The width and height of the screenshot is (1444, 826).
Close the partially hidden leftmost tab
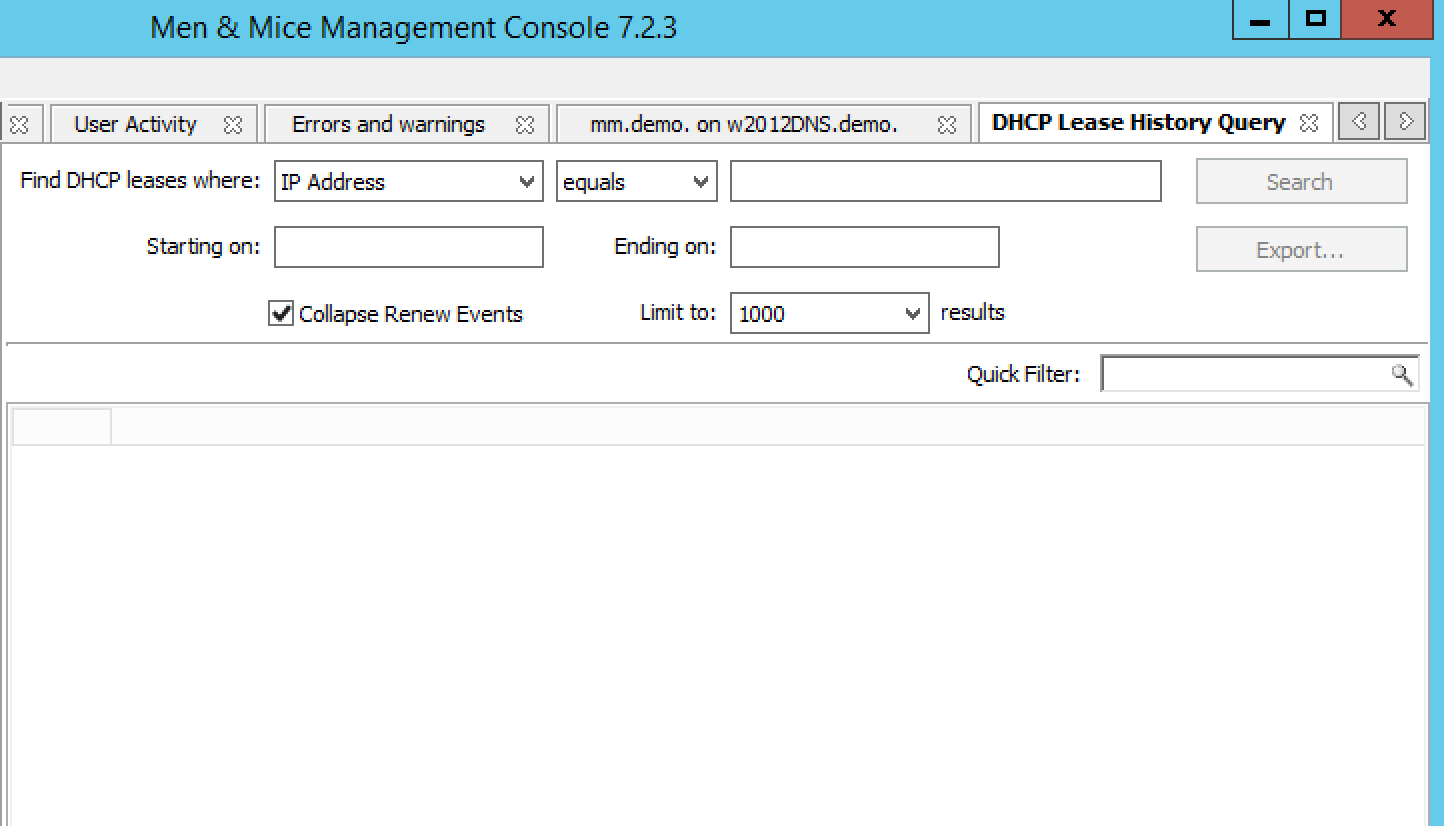click(x=18, y=125)
